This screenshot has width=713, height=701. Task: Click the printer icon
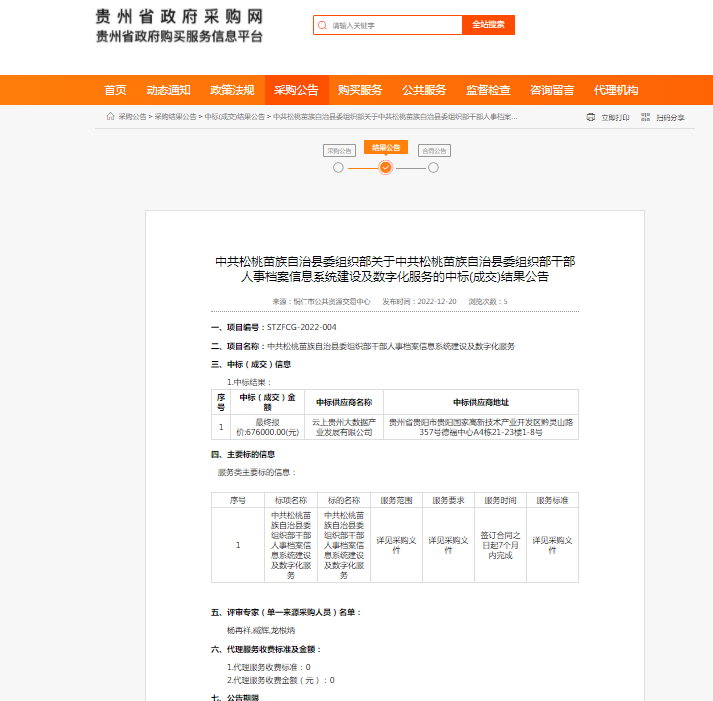pos(591,117)
